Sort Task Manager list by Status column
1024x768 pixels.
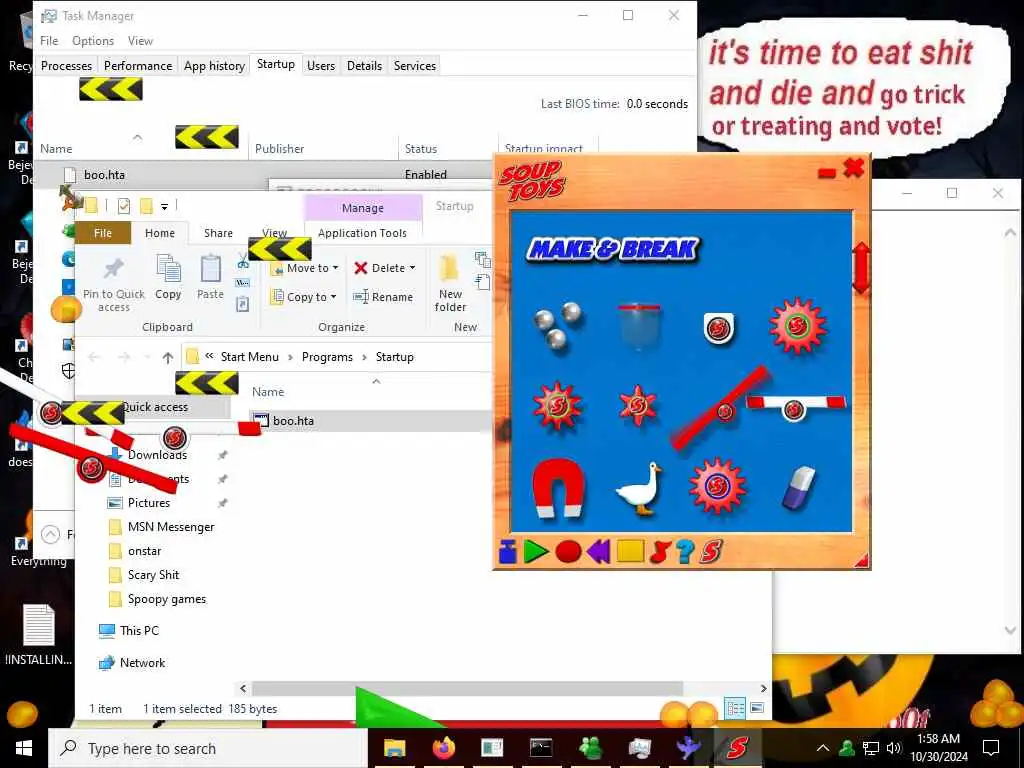coord(421,148)
